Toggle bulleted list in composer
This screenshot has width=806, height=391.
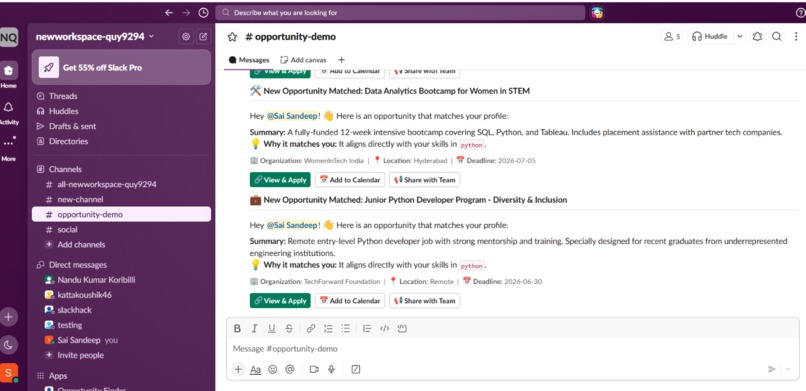345,329
